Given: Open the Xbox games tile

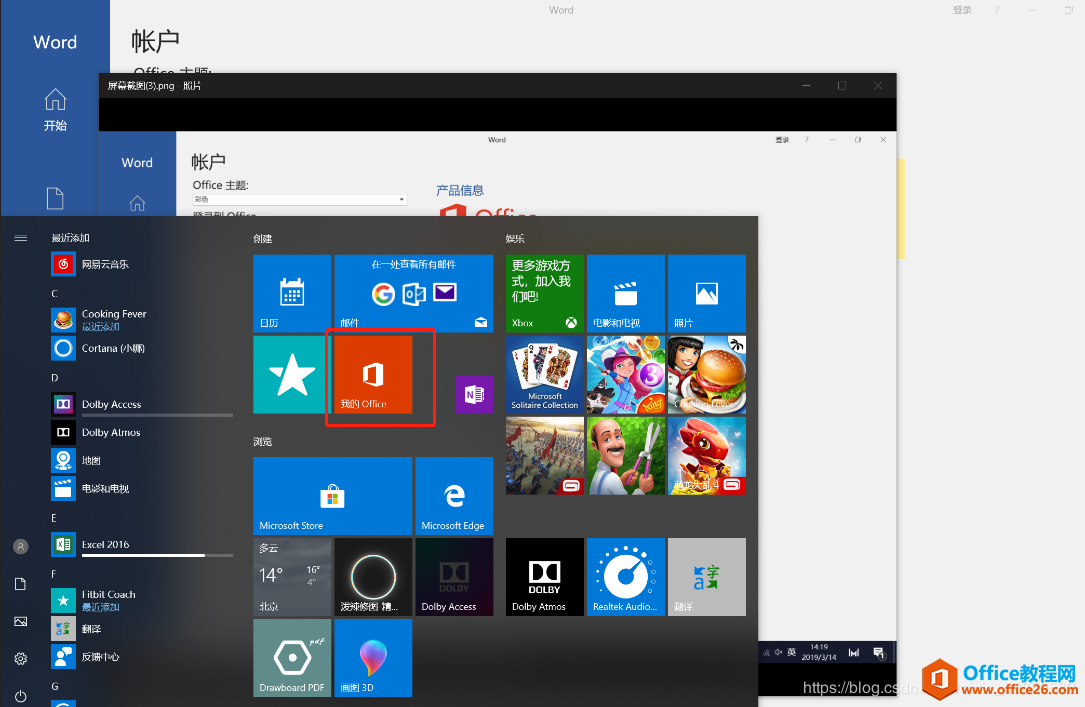Looking at the screenshot, I should [545, 293].
